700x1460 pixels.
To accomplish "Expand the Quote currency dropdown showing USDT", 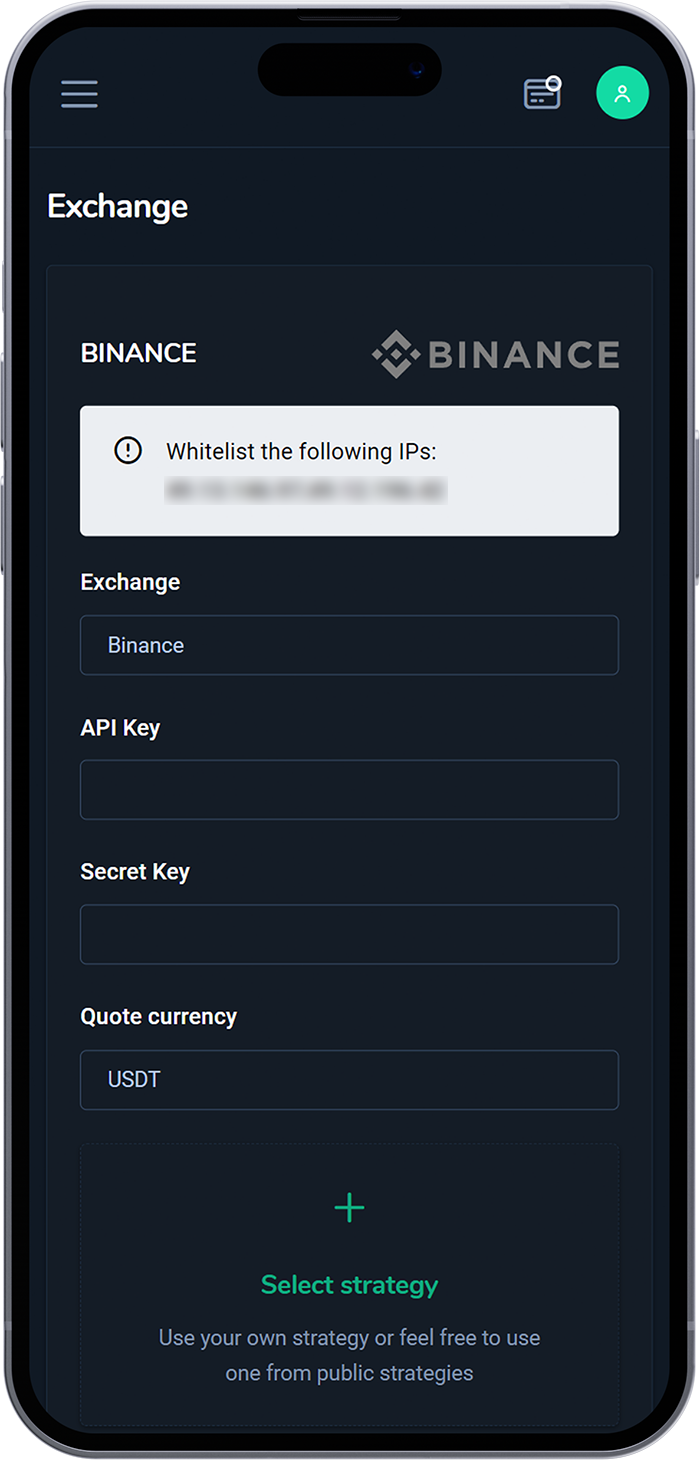I will [x=349, y=1080].
